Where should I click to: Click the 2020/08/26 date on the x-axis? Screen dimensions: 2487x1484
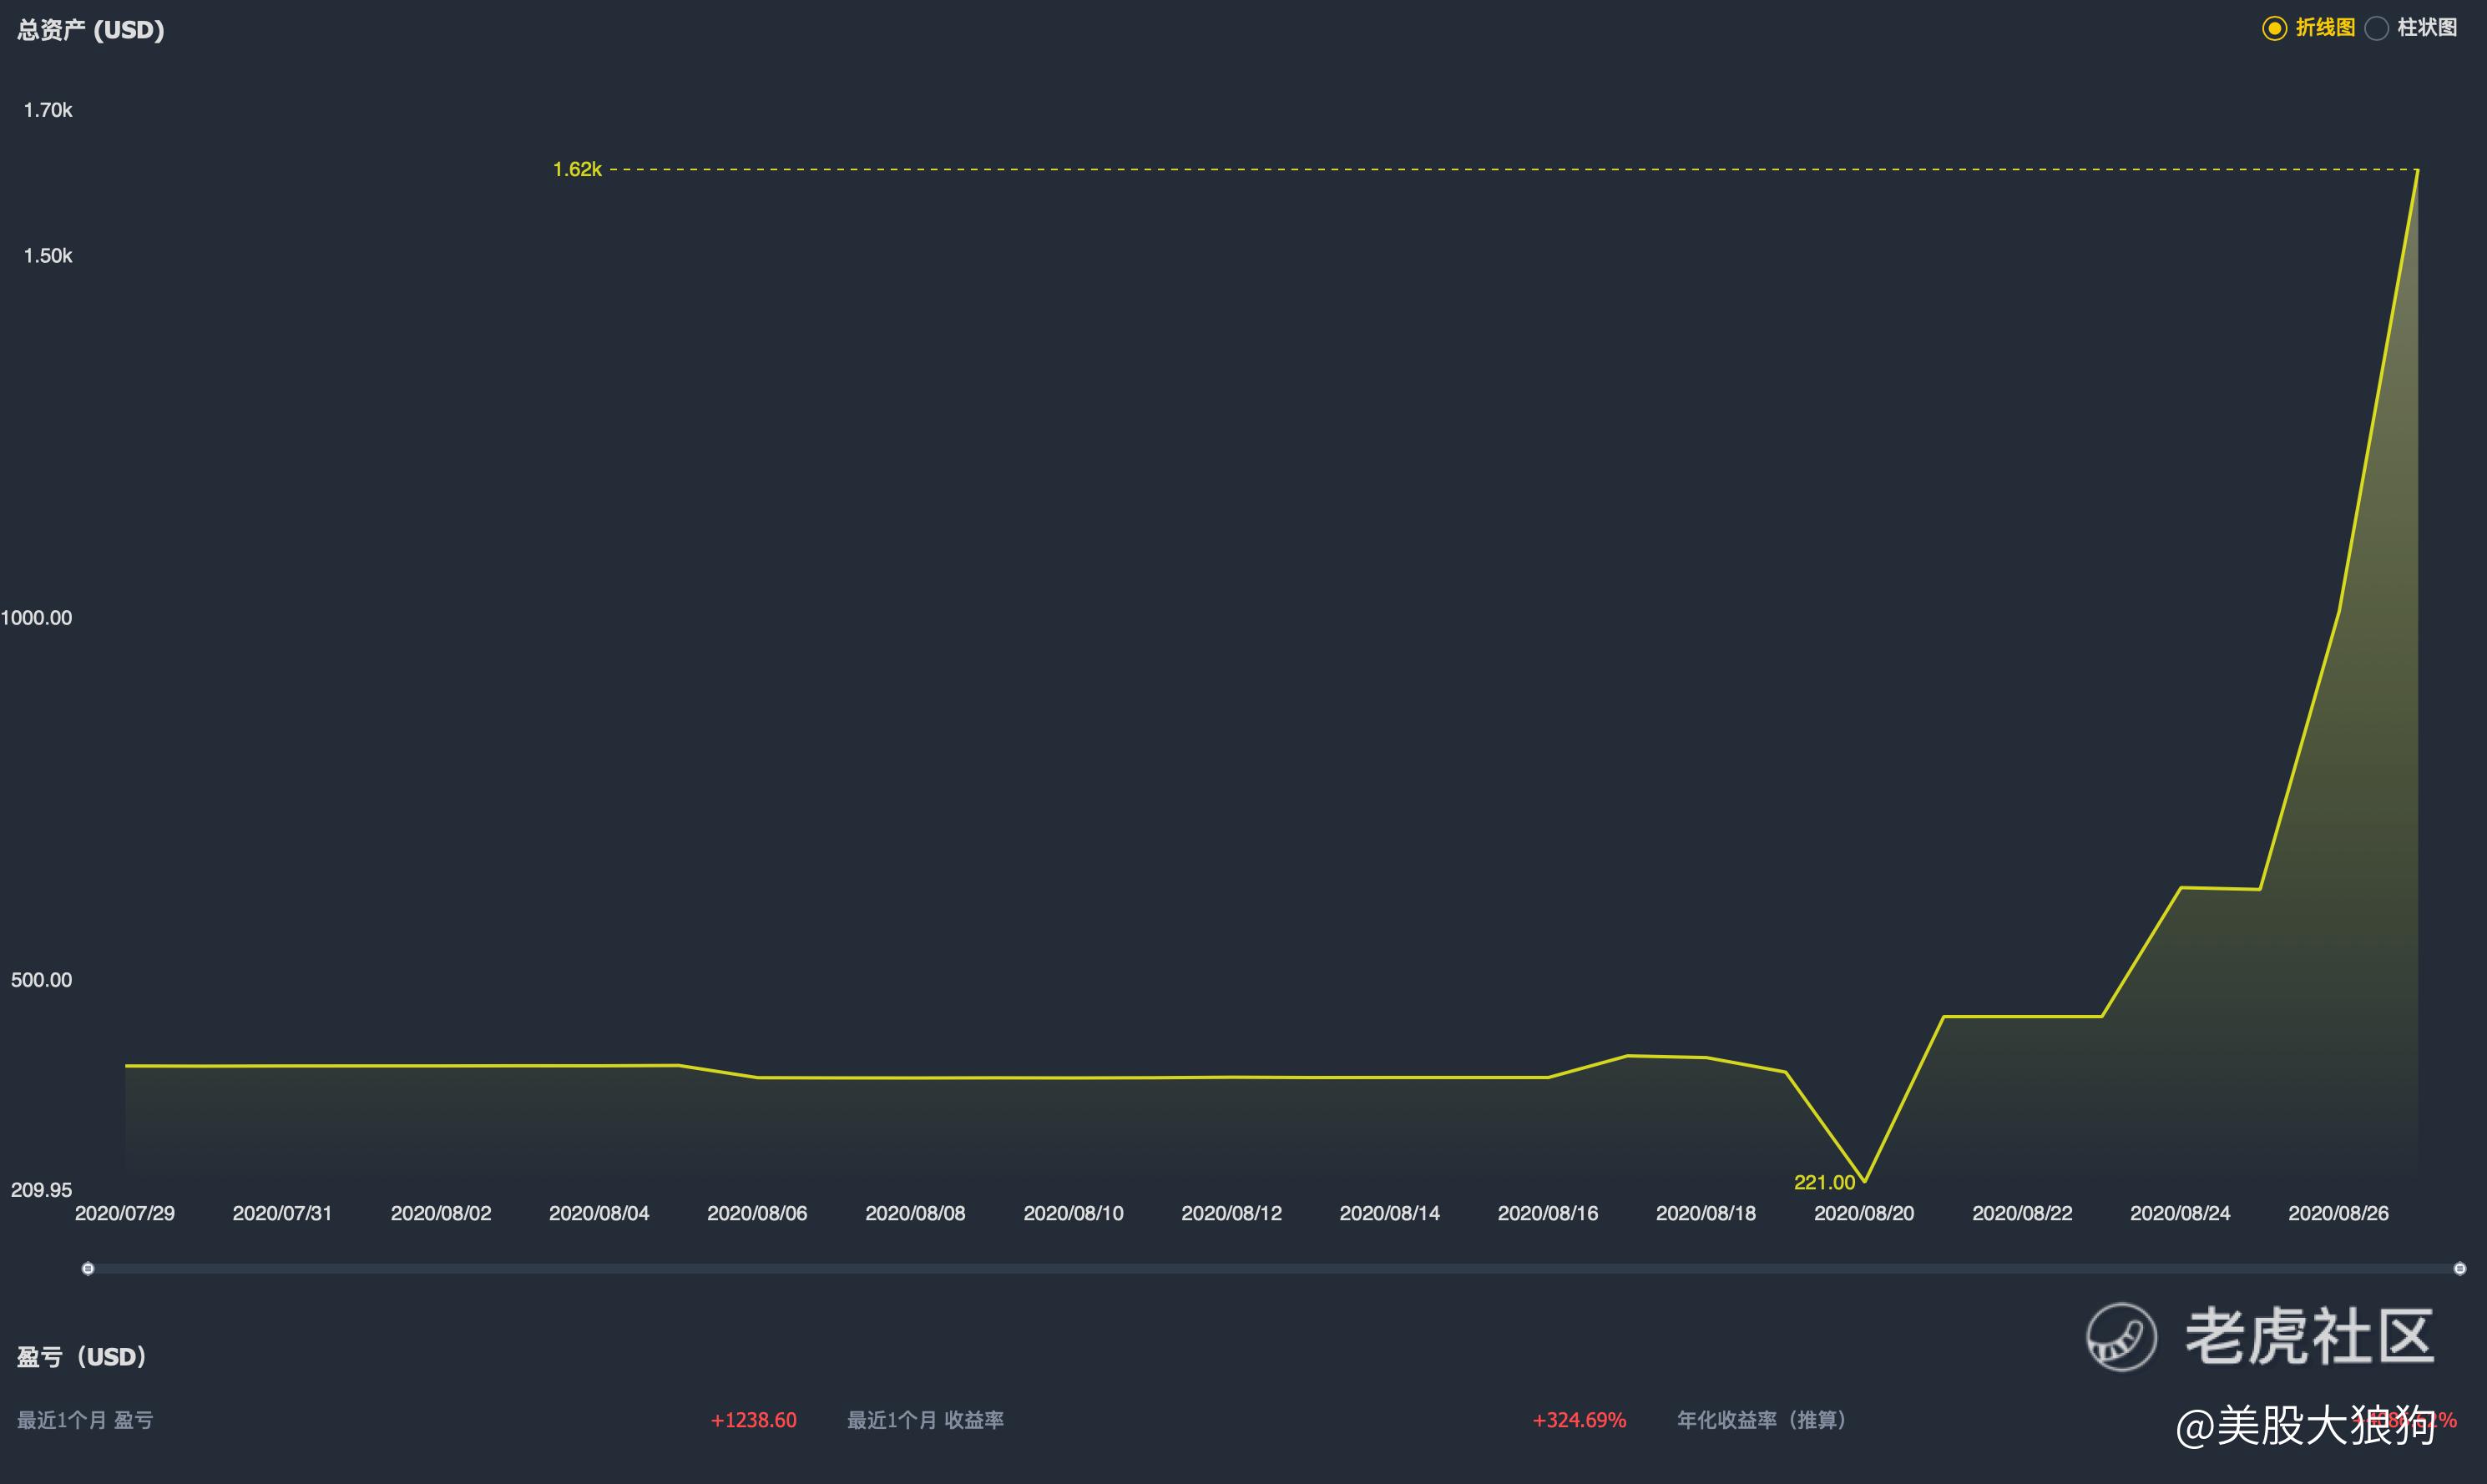[2338, 1213]
